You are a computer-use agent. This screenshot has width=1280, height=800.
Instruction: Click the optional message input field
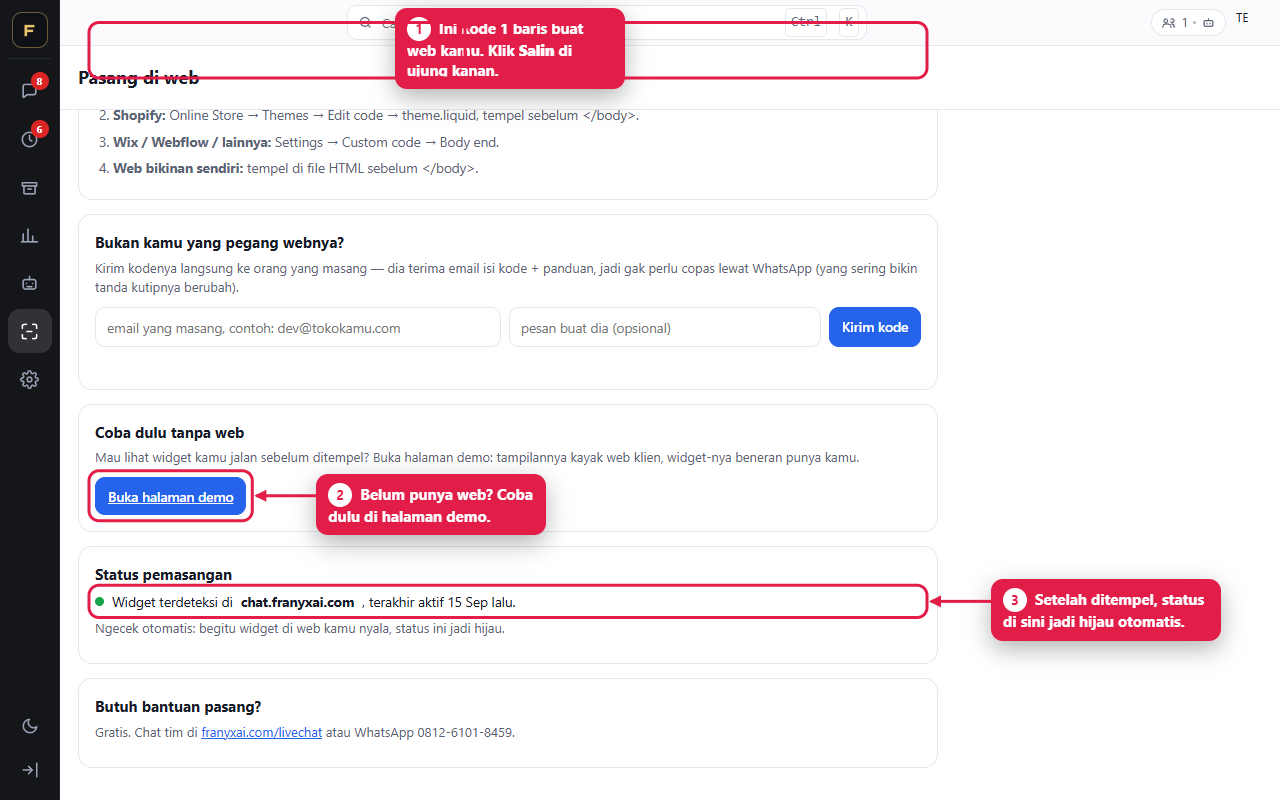[665, 327]
